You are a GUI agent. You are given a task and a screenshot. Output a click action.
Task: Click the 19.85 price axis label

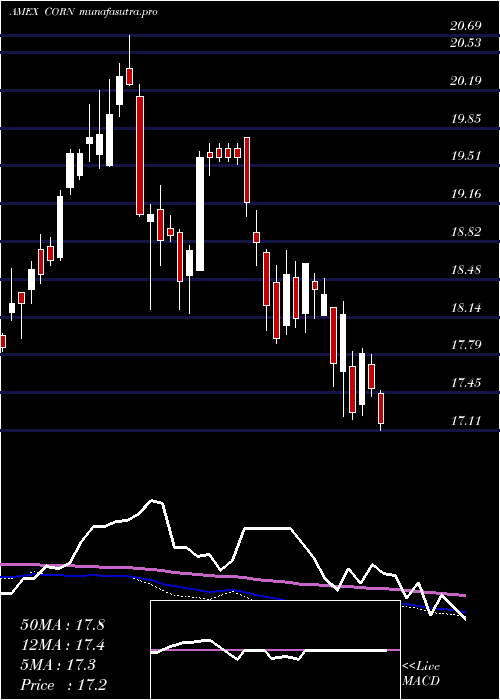pyautogui.click(x=466, y=119)
